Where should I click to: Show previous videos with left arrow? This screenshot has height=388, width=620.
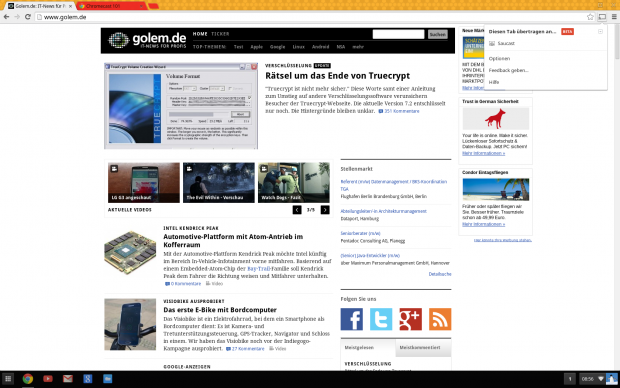coord(297,210)
